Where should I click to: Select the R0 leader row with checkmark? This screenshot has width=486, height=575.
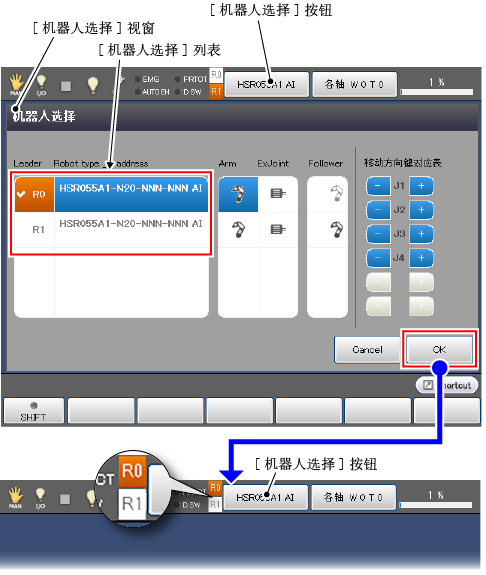point(111,194)
